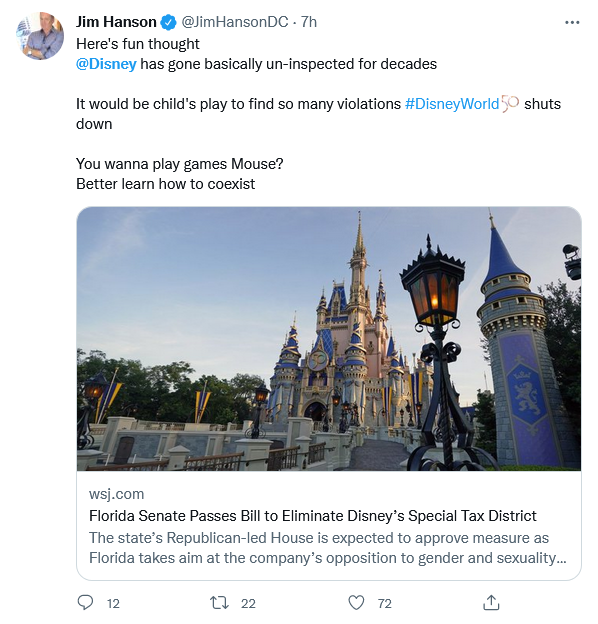Click the reply count 12
598x624 pixels.
[113, 603]
